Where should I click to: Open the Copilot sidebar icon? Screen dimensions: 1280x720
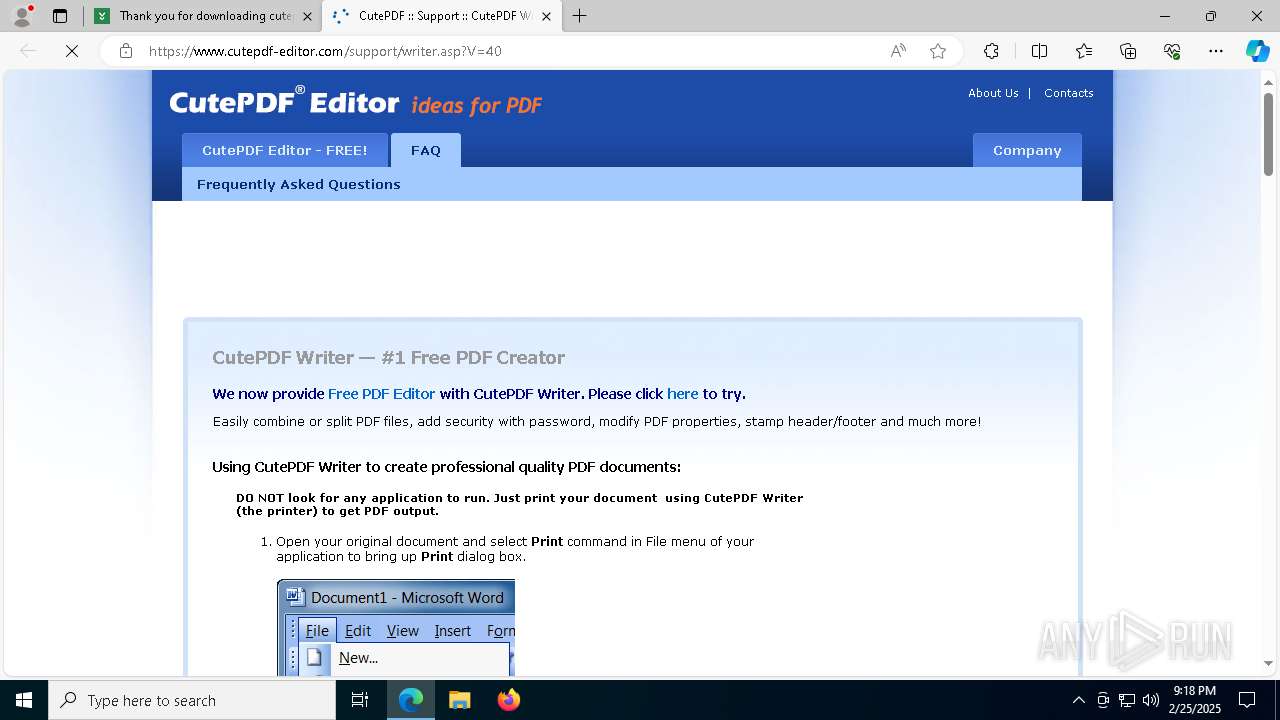coord(1257,51)
